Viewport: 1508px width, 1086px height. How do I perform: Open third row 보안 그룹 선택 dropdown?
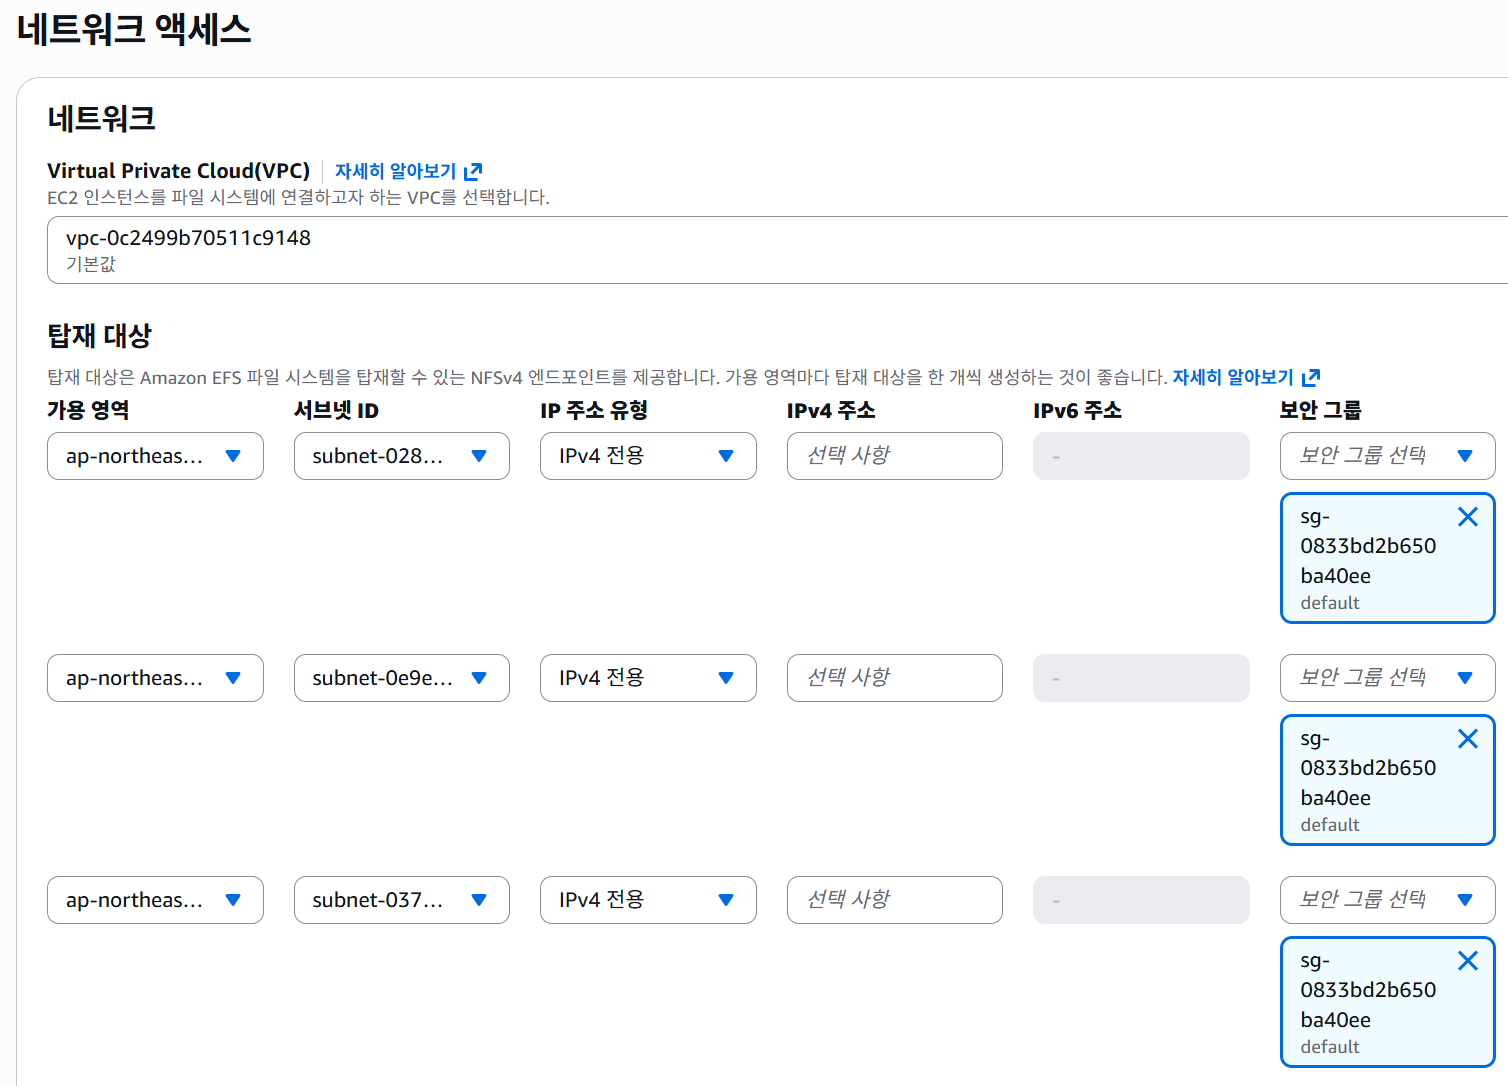[1388, 900]
